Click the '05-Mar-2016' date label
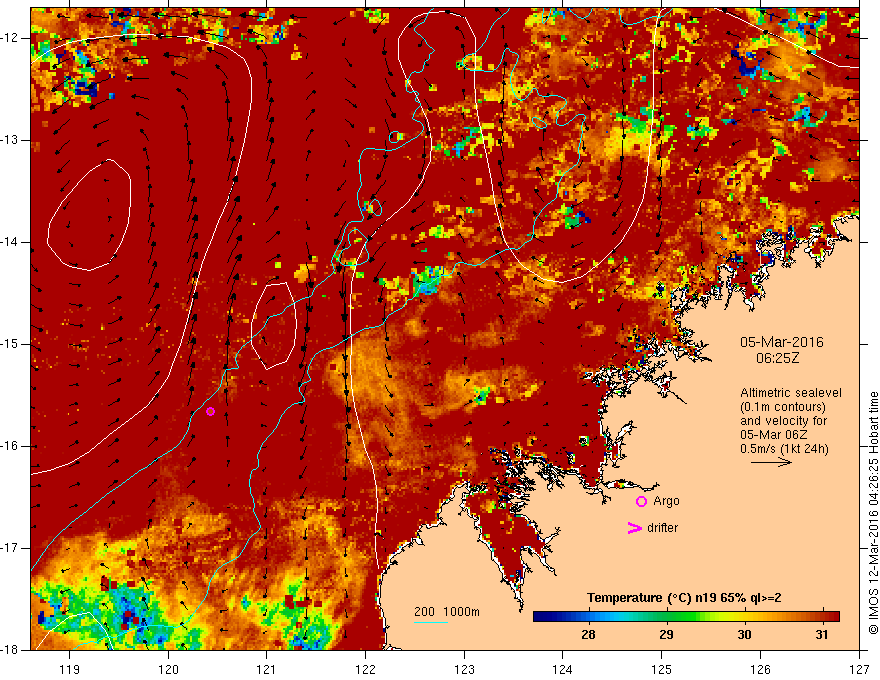Image resolution: width=880 pixels, height=680 pixels. coord(782,342)
